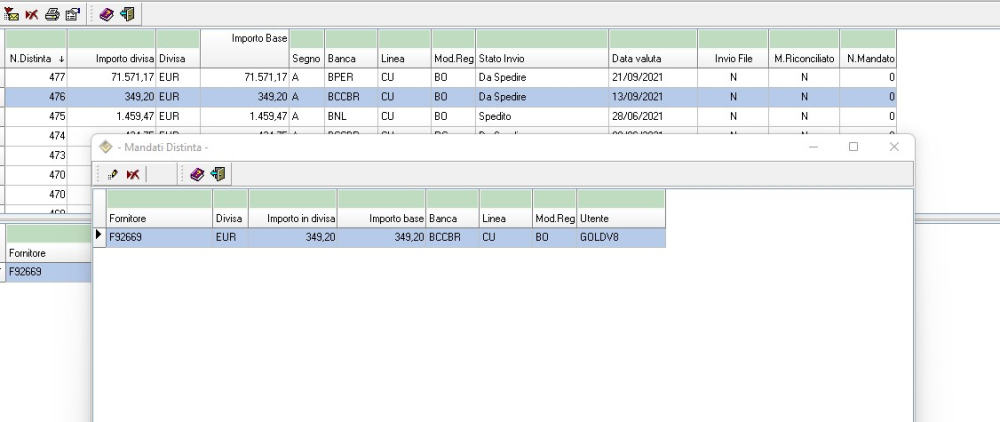Open the print setup icon beside printer
The image size is (1000, 422).
(x=72, y=14)
